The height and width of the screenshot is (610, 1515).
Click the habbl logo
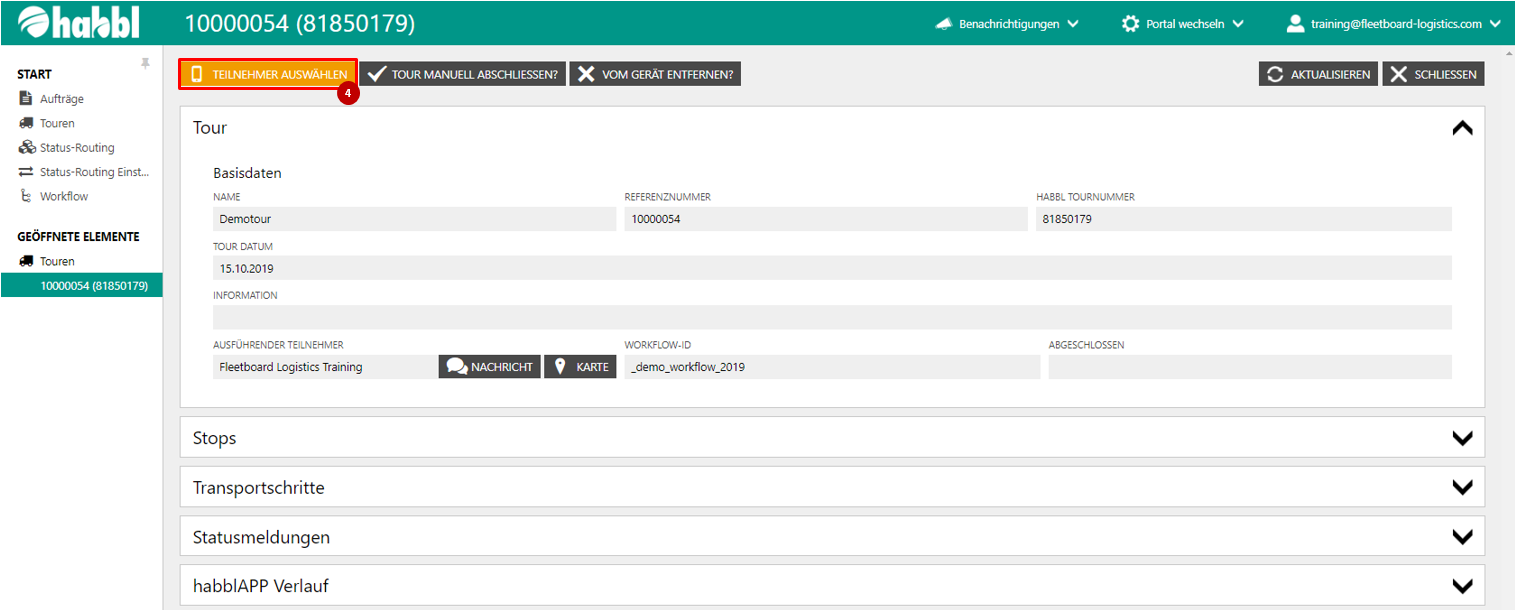79,23
